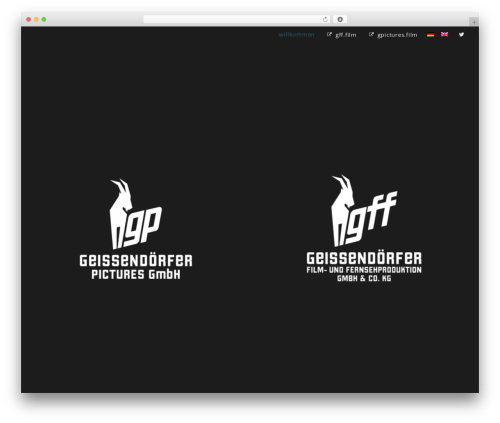The width and height of the screenshot is (500, 423).
Task: Click the red close window dot
Action: pos(29,20)
